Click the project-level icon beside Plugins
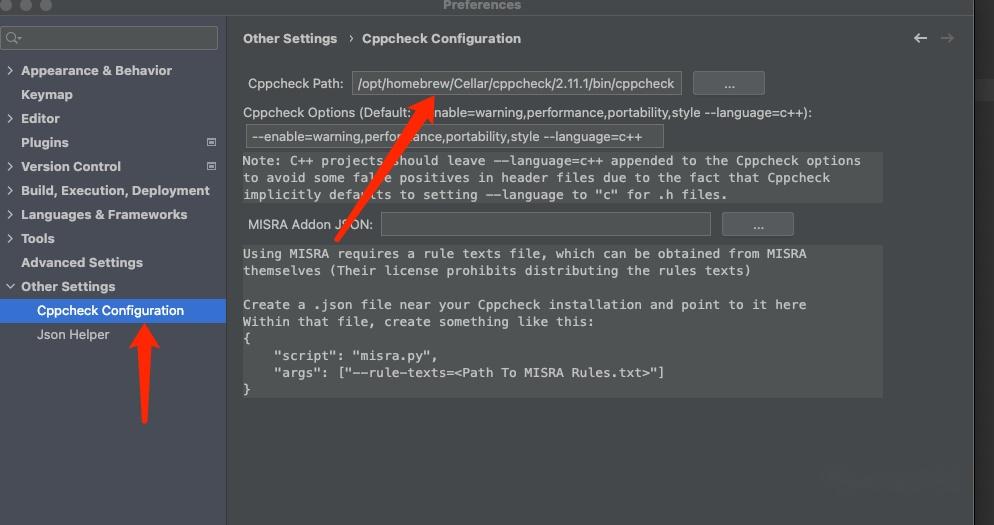 click(211, 143)
